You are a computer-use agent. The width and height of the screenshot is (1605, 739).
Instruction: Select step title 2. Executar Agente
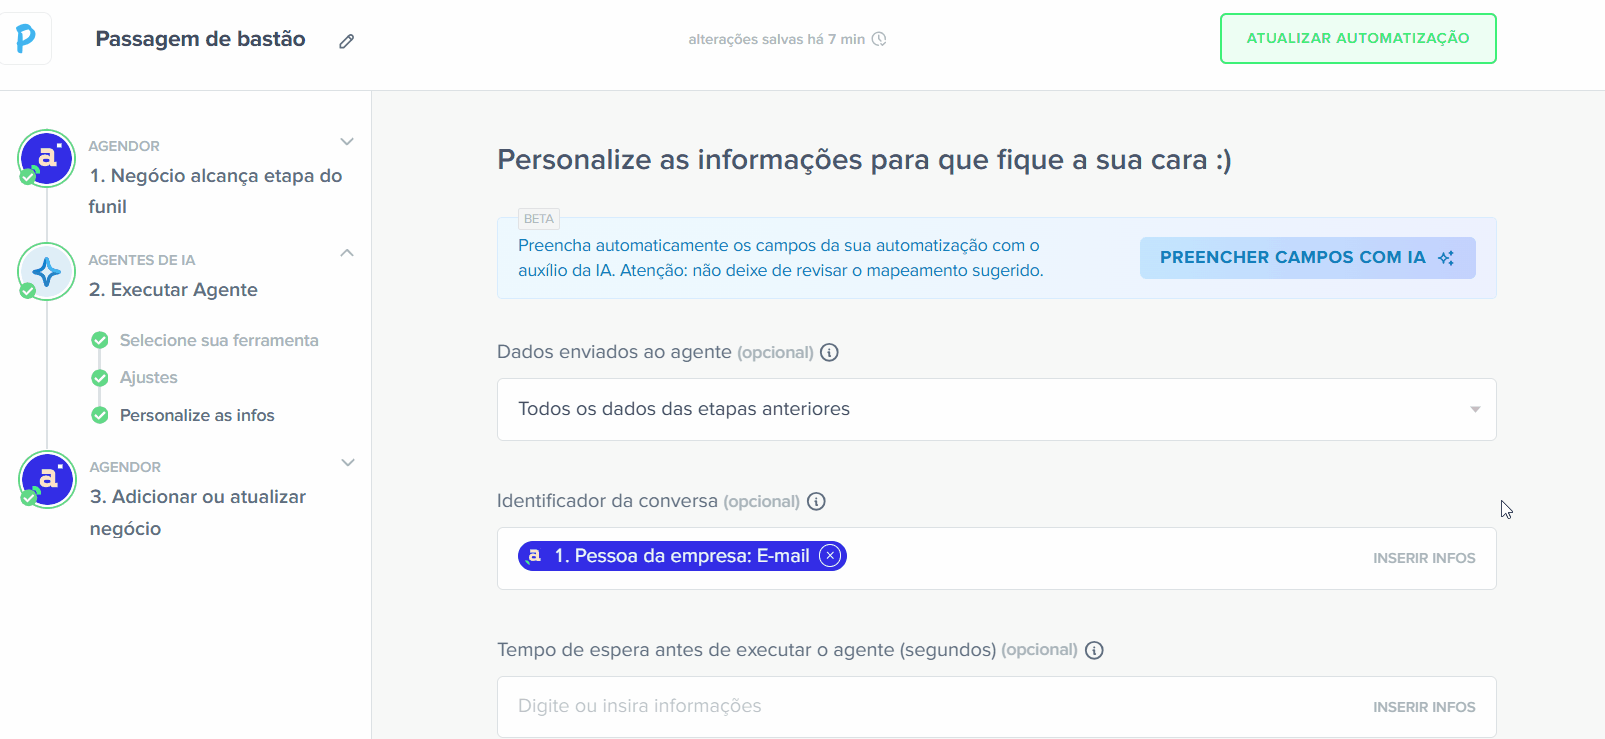(x=173, y=289)
